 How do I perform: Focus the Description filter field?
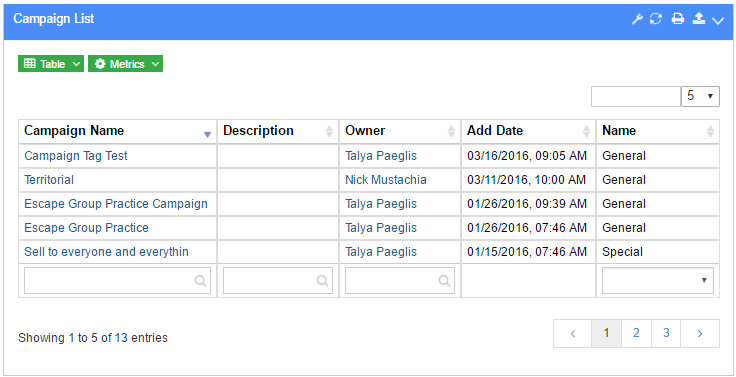[x=278, y=281]
